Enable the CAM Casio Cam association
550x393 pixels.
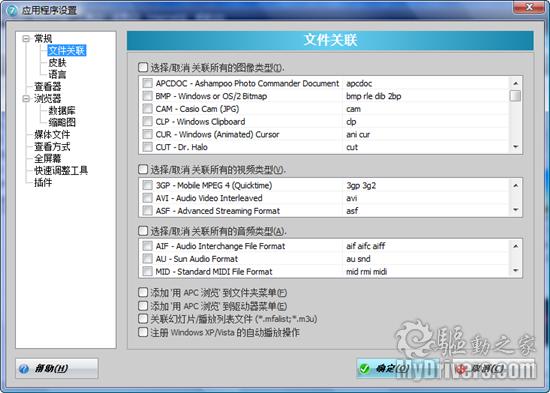(x=147, y=109)
